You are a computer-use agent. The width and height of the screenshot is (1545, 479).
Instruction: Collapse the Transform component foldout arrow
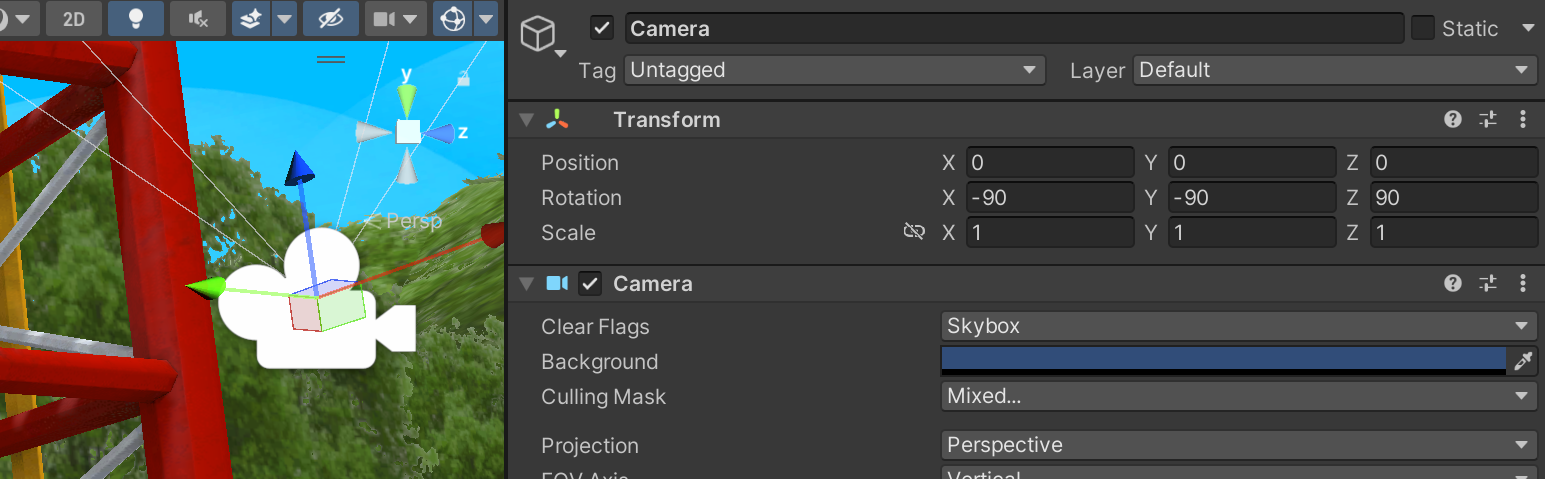click(x=526, y=120)
